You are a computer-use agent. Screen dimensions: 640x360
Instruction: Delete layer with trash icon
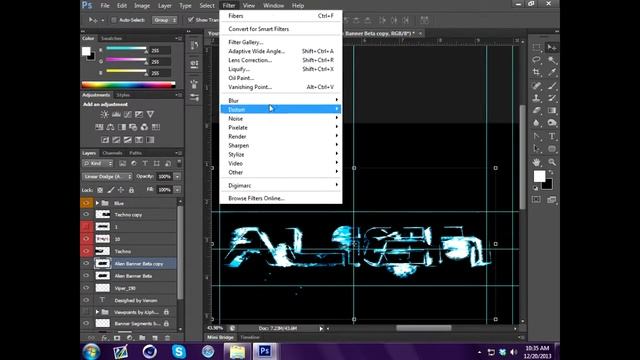tap(167, 338)
